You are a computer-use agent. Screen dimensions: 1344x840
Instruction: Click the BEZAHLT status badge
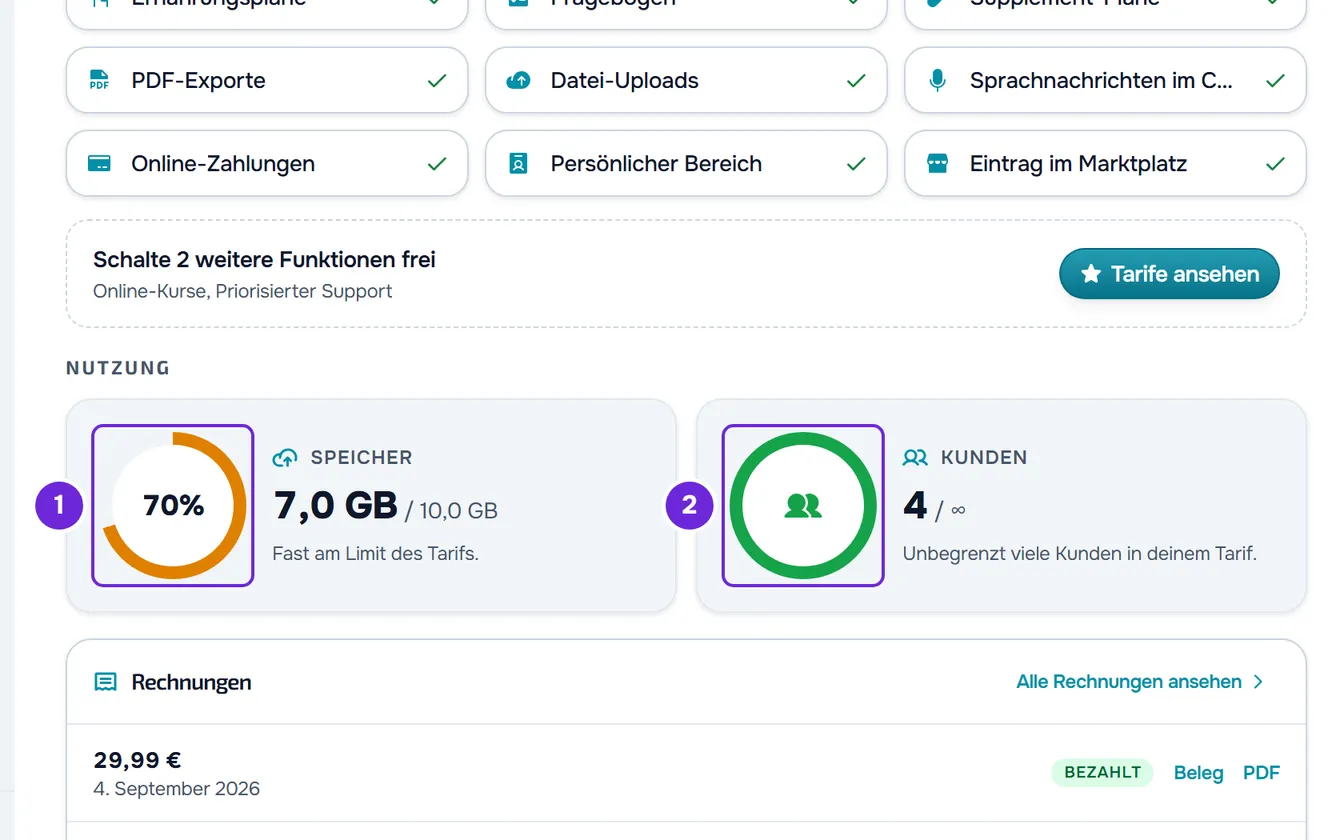click(x=1102, y=773)
